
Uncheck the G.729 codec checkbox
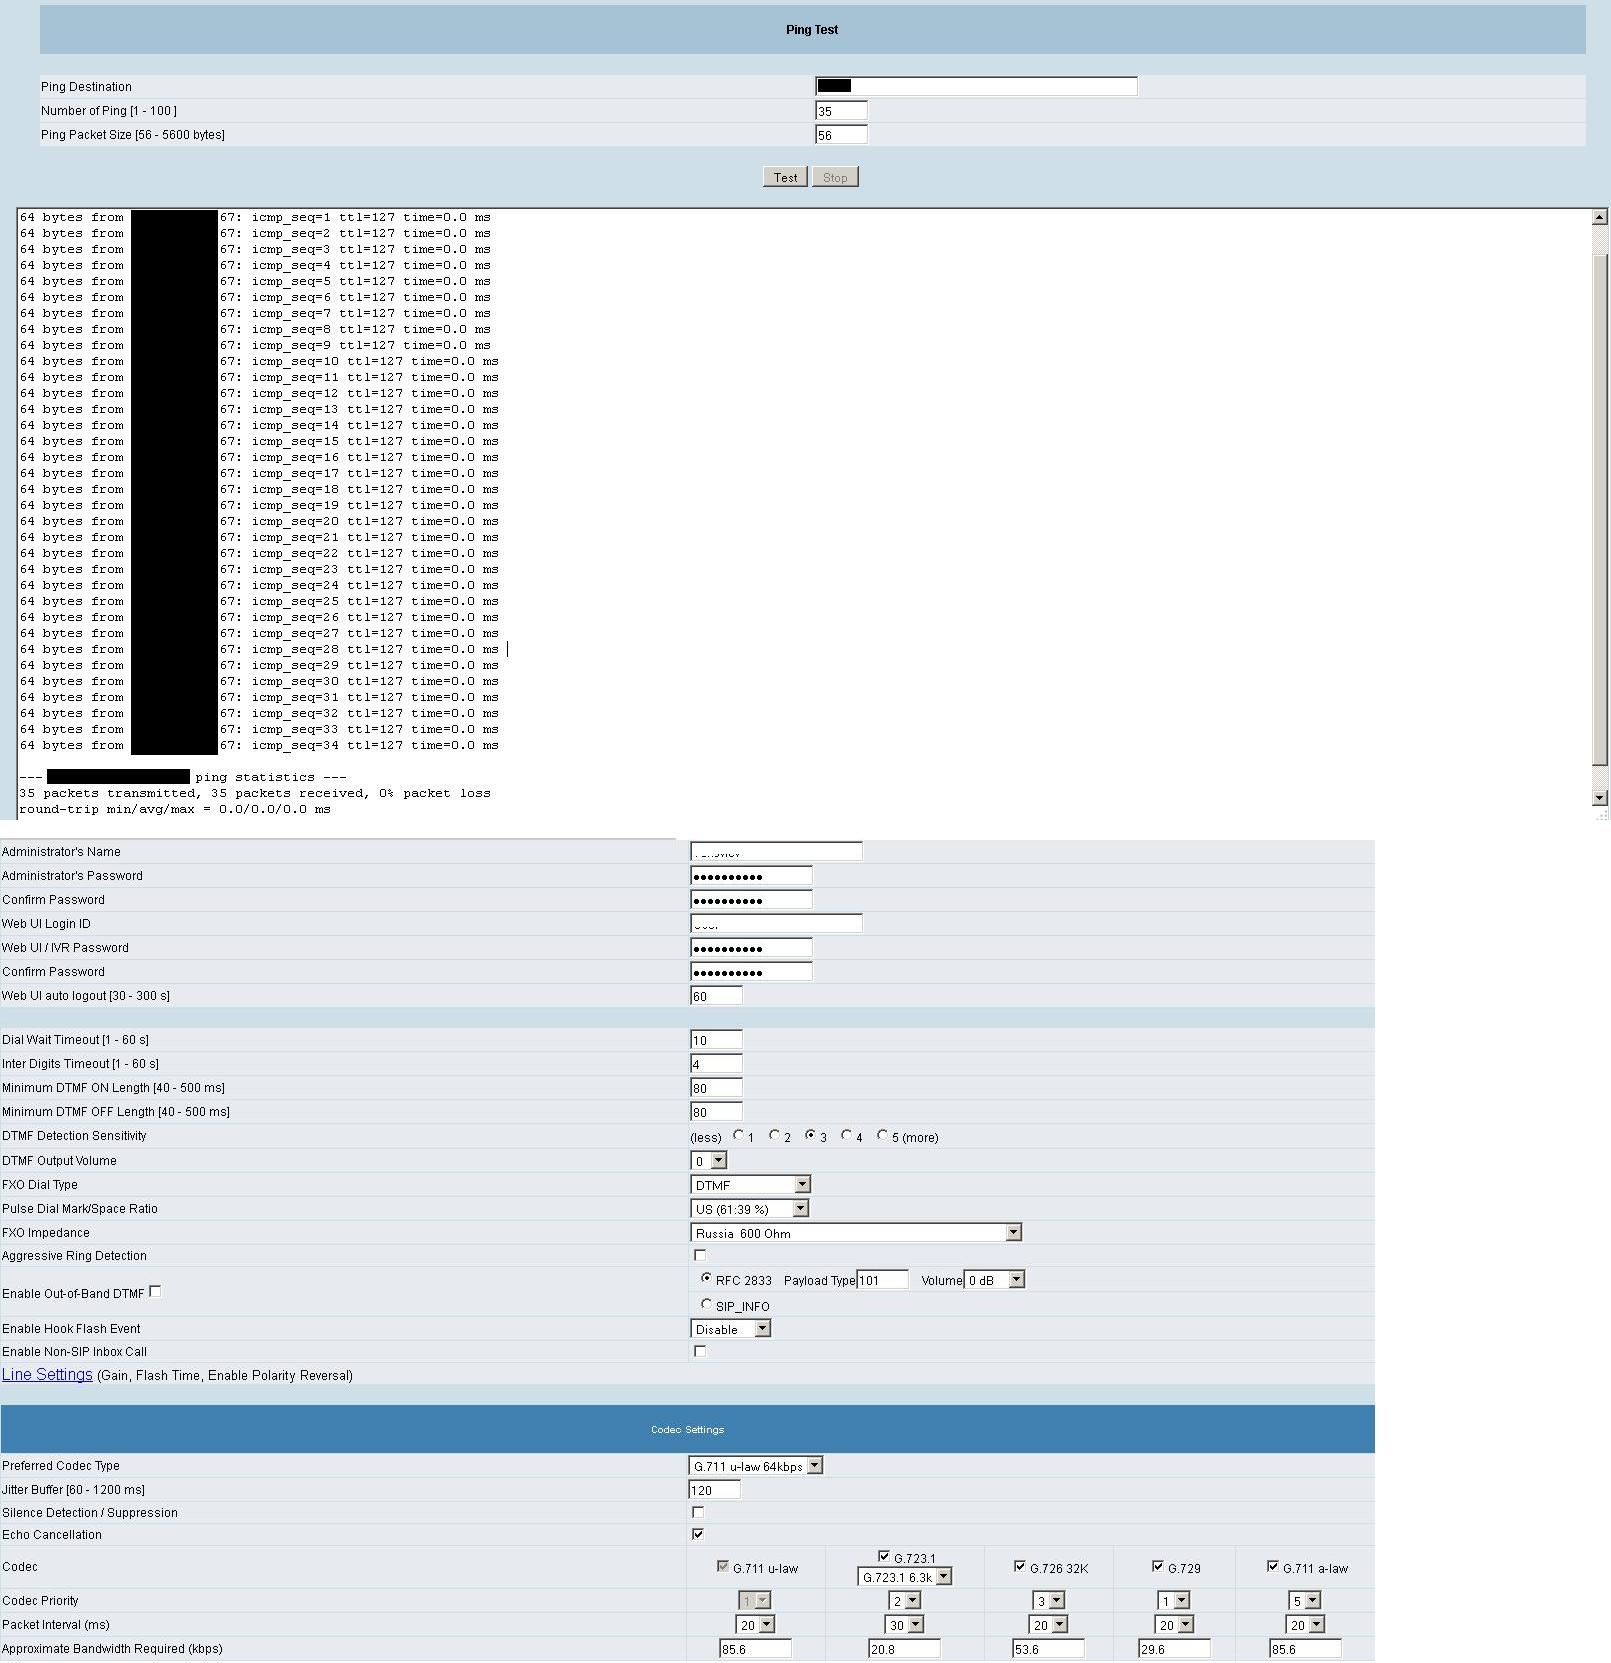point(1158,1566)
